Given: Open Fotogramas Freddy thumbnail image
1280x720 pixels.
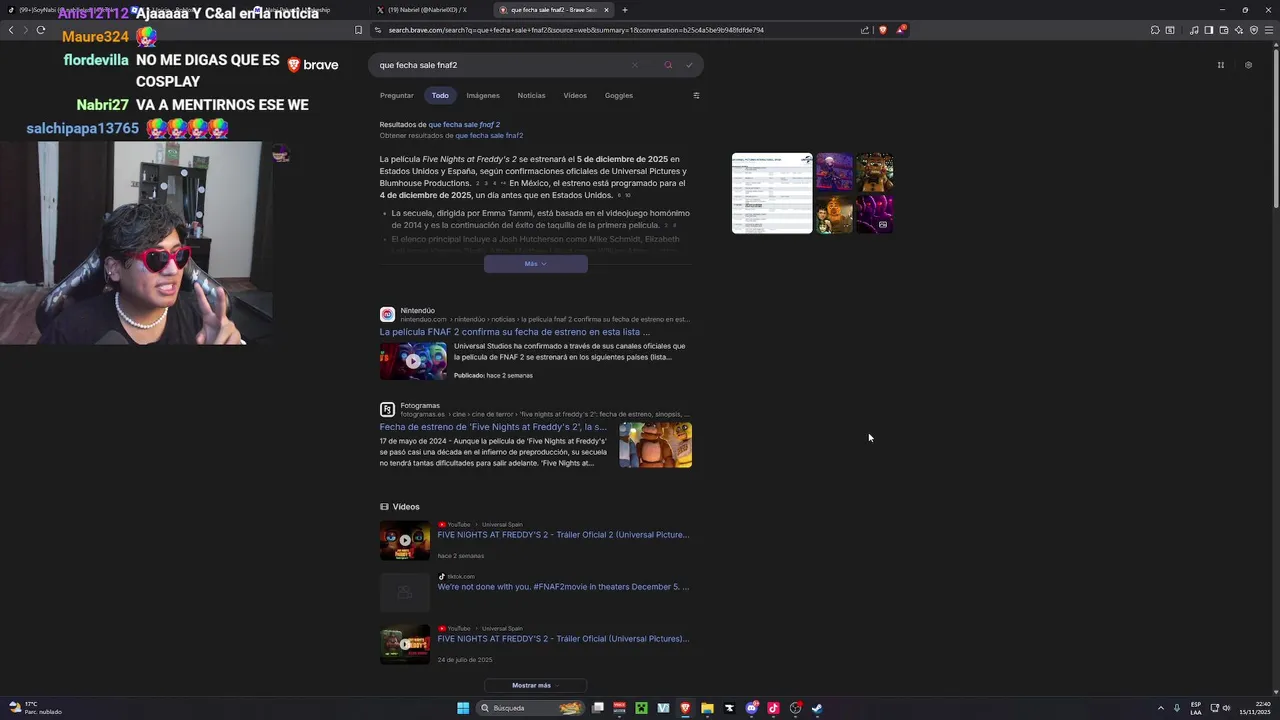Looking at the screenshot, I should tap(655, 445).
